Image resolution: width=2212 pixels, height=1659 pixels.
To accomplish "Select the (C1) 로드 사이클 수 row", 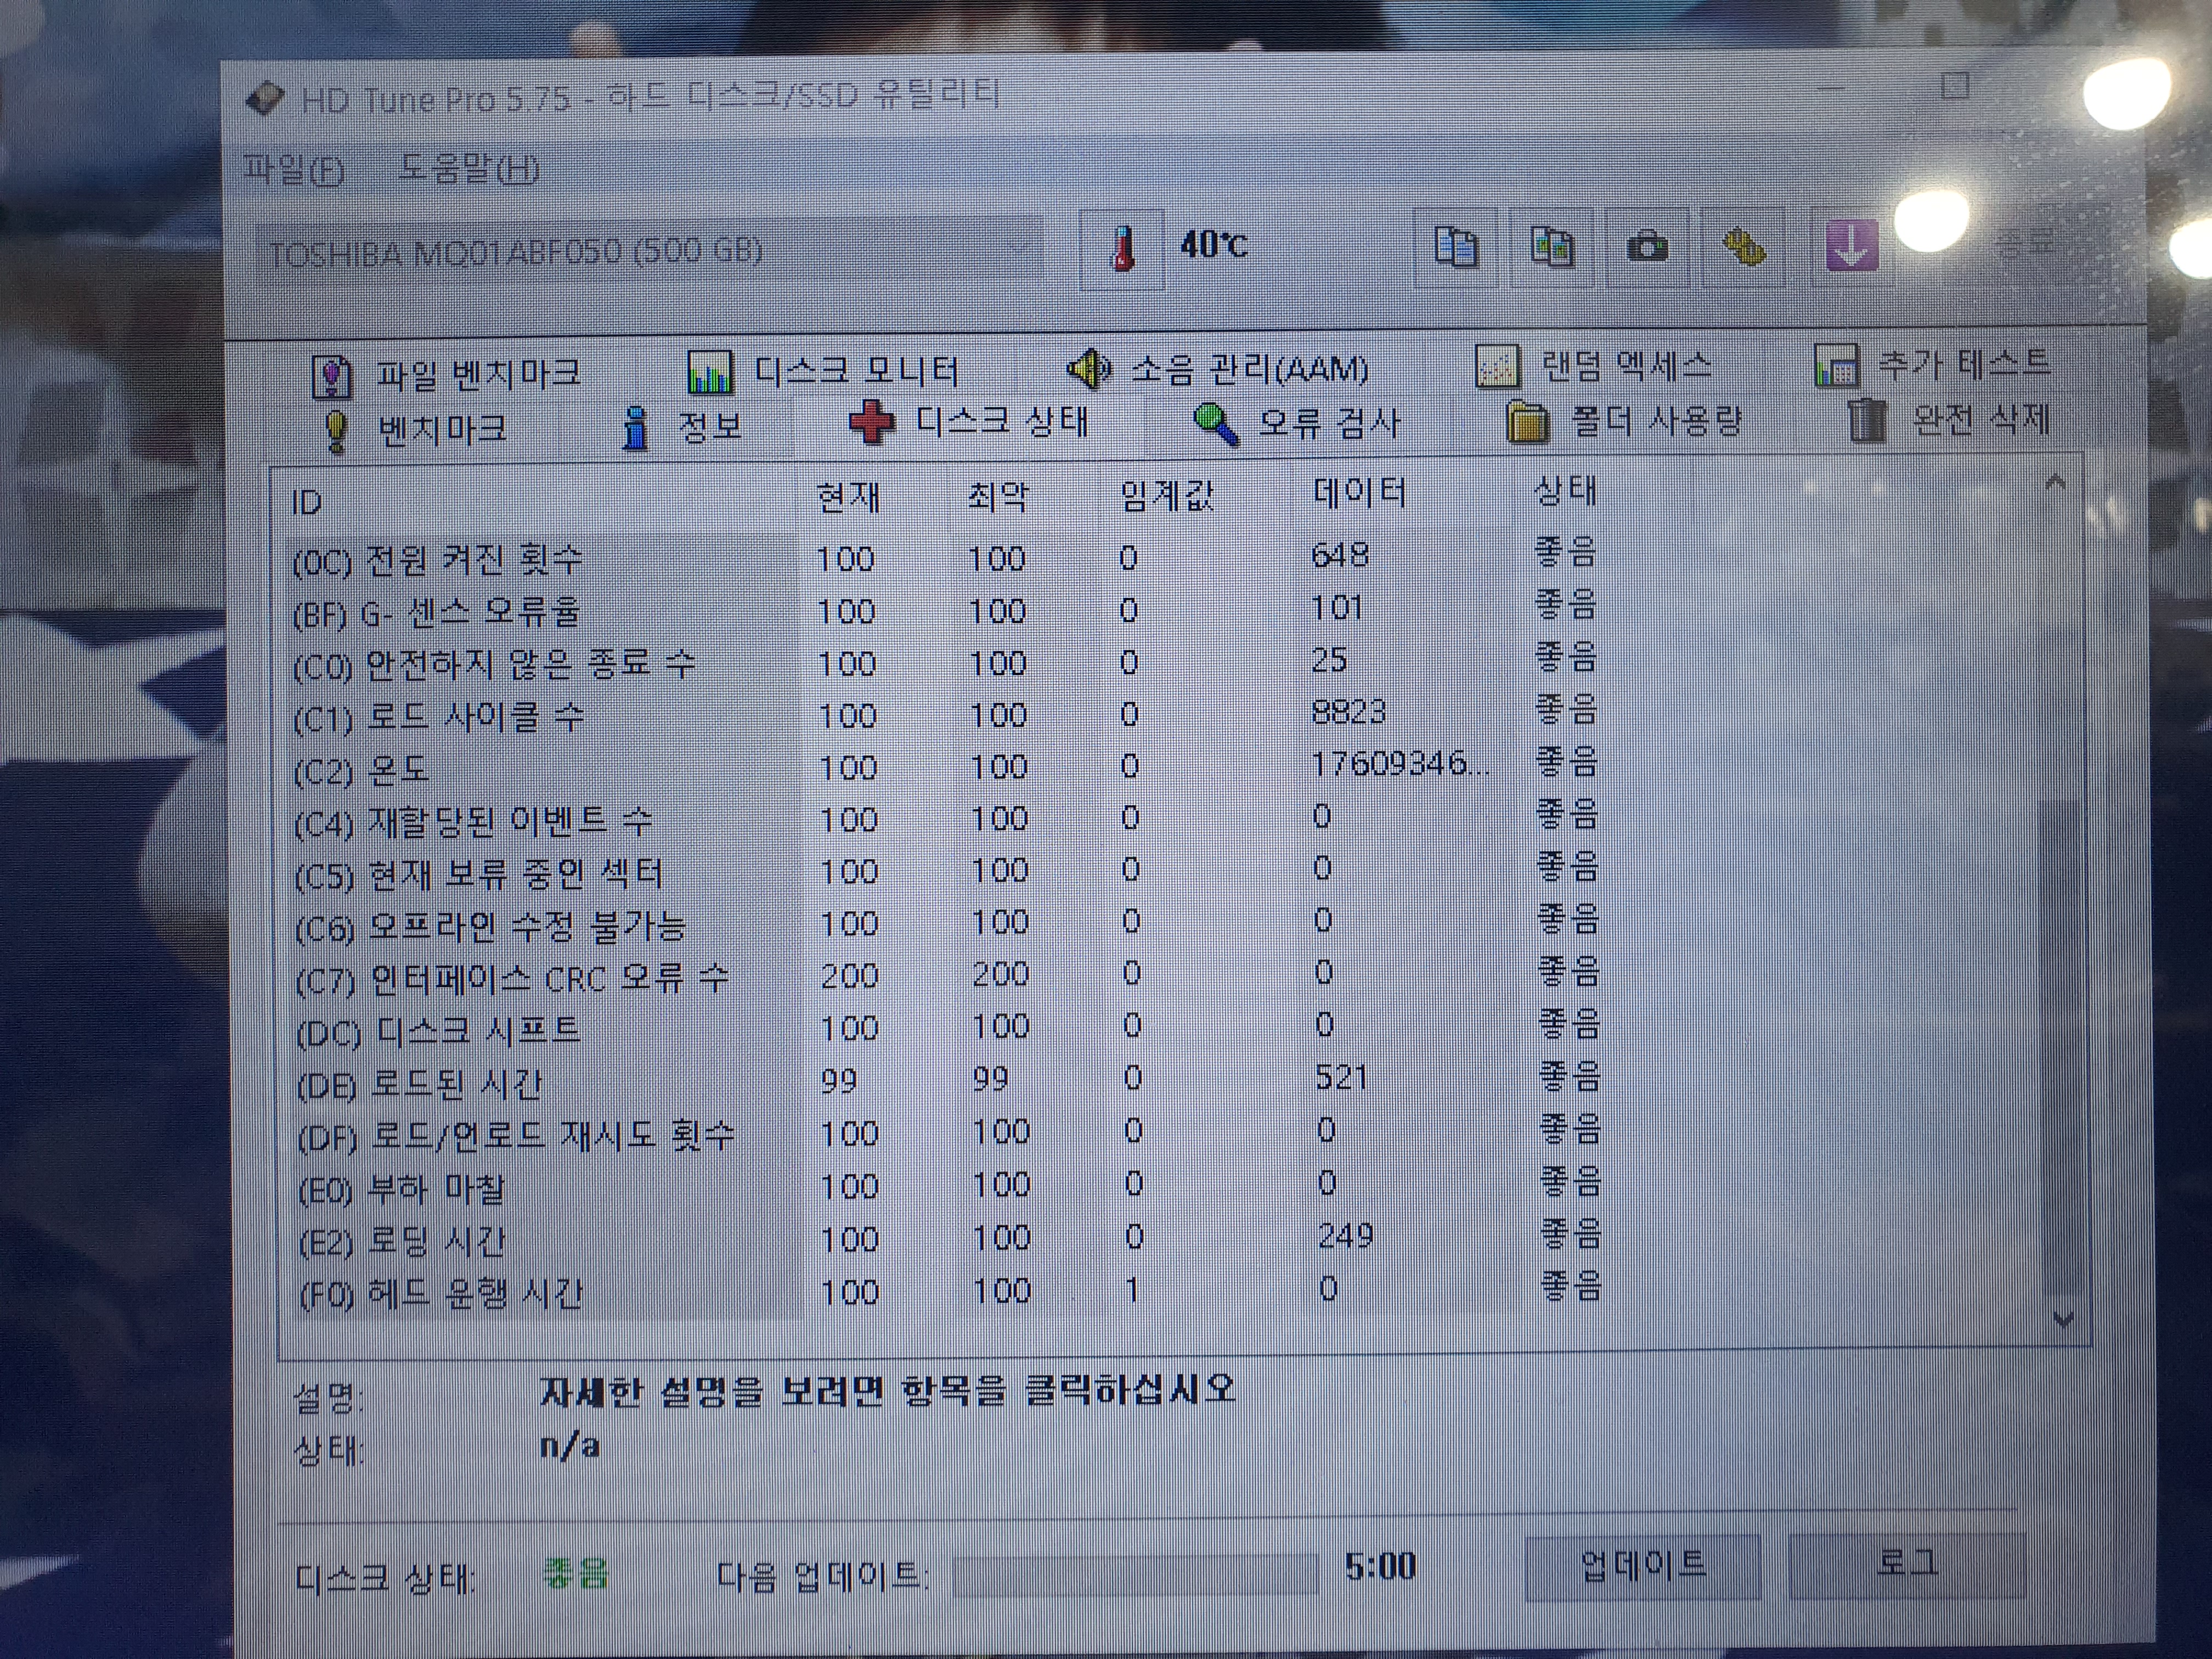I will point(945,714).
